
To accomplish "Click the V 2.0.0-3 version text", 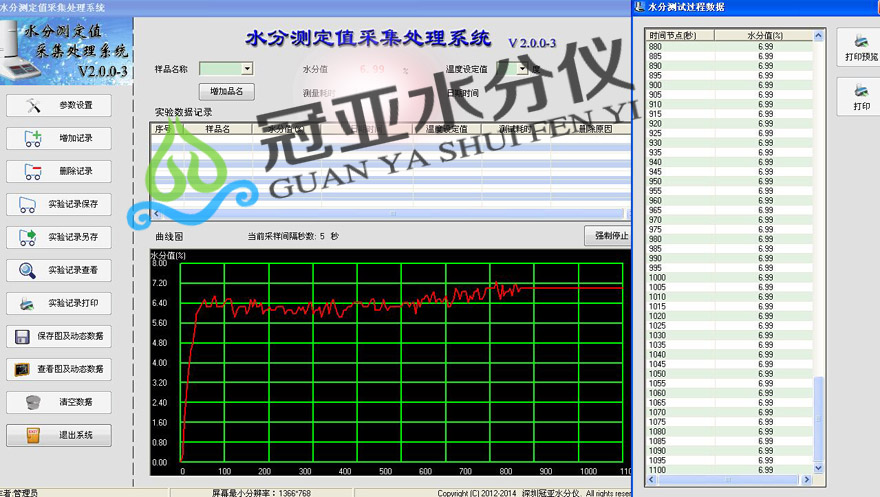I will coord(532,43).
